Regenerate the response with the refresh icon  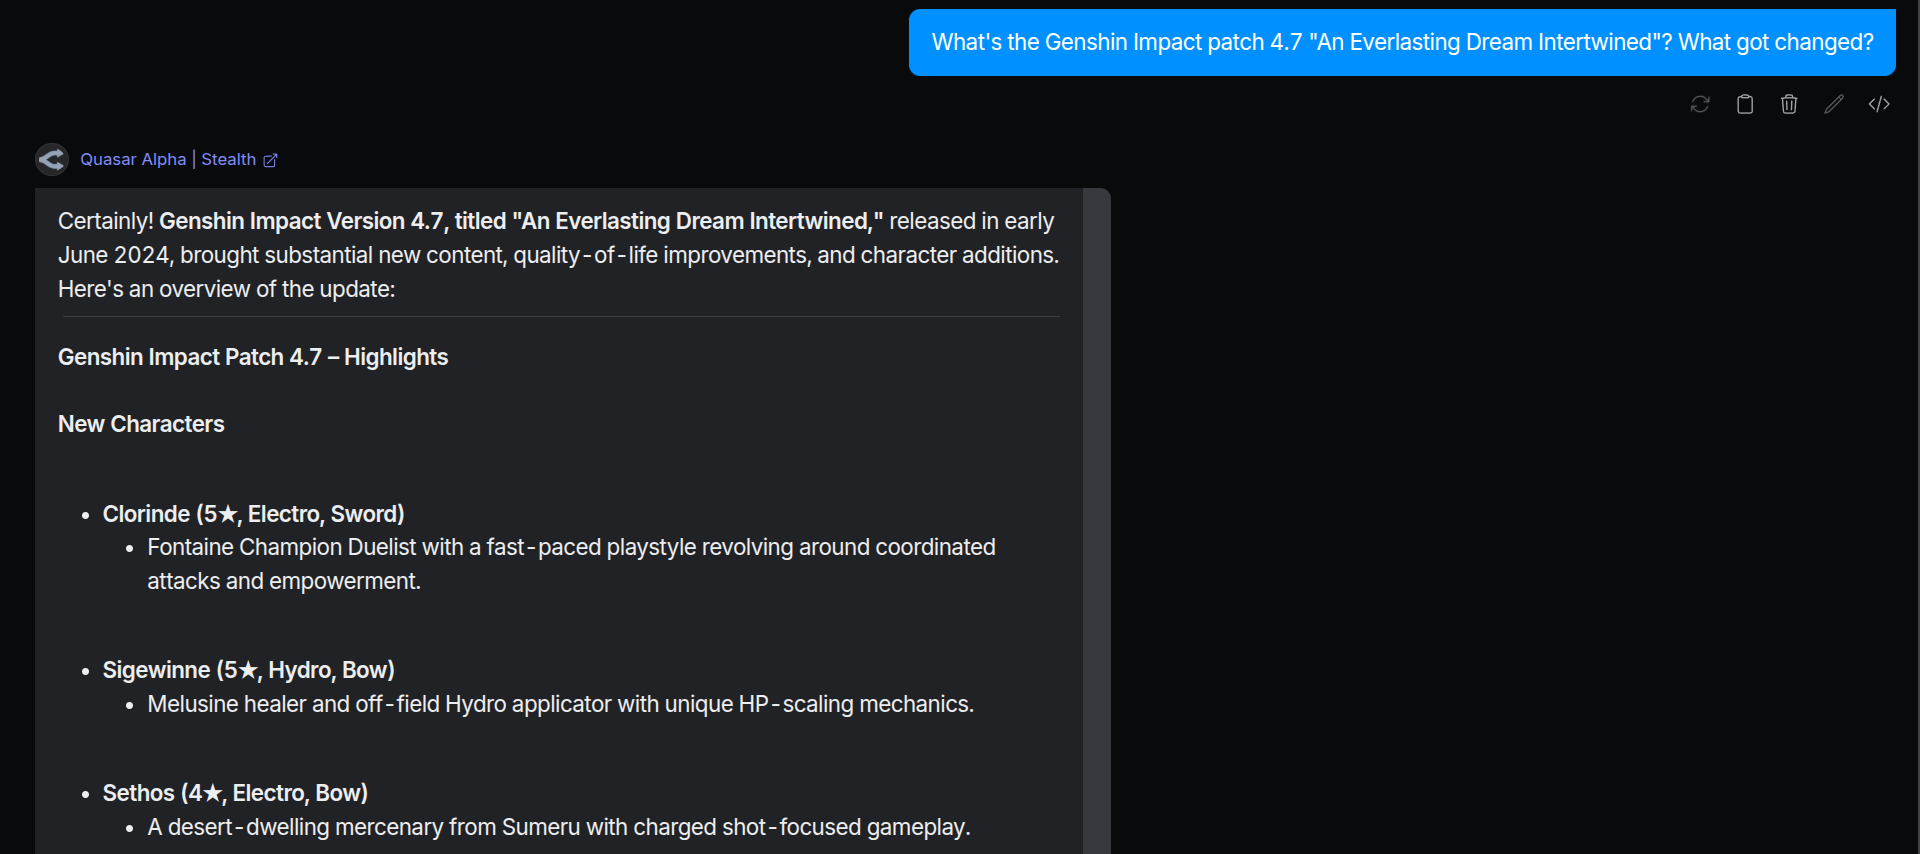(1700, 104)
